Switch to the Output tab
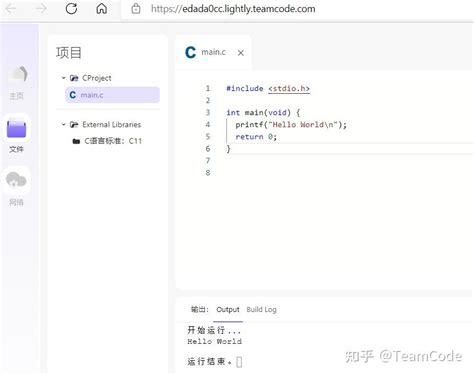The height and width of the screenshot is (375, 474). click(x=228, y=310)
